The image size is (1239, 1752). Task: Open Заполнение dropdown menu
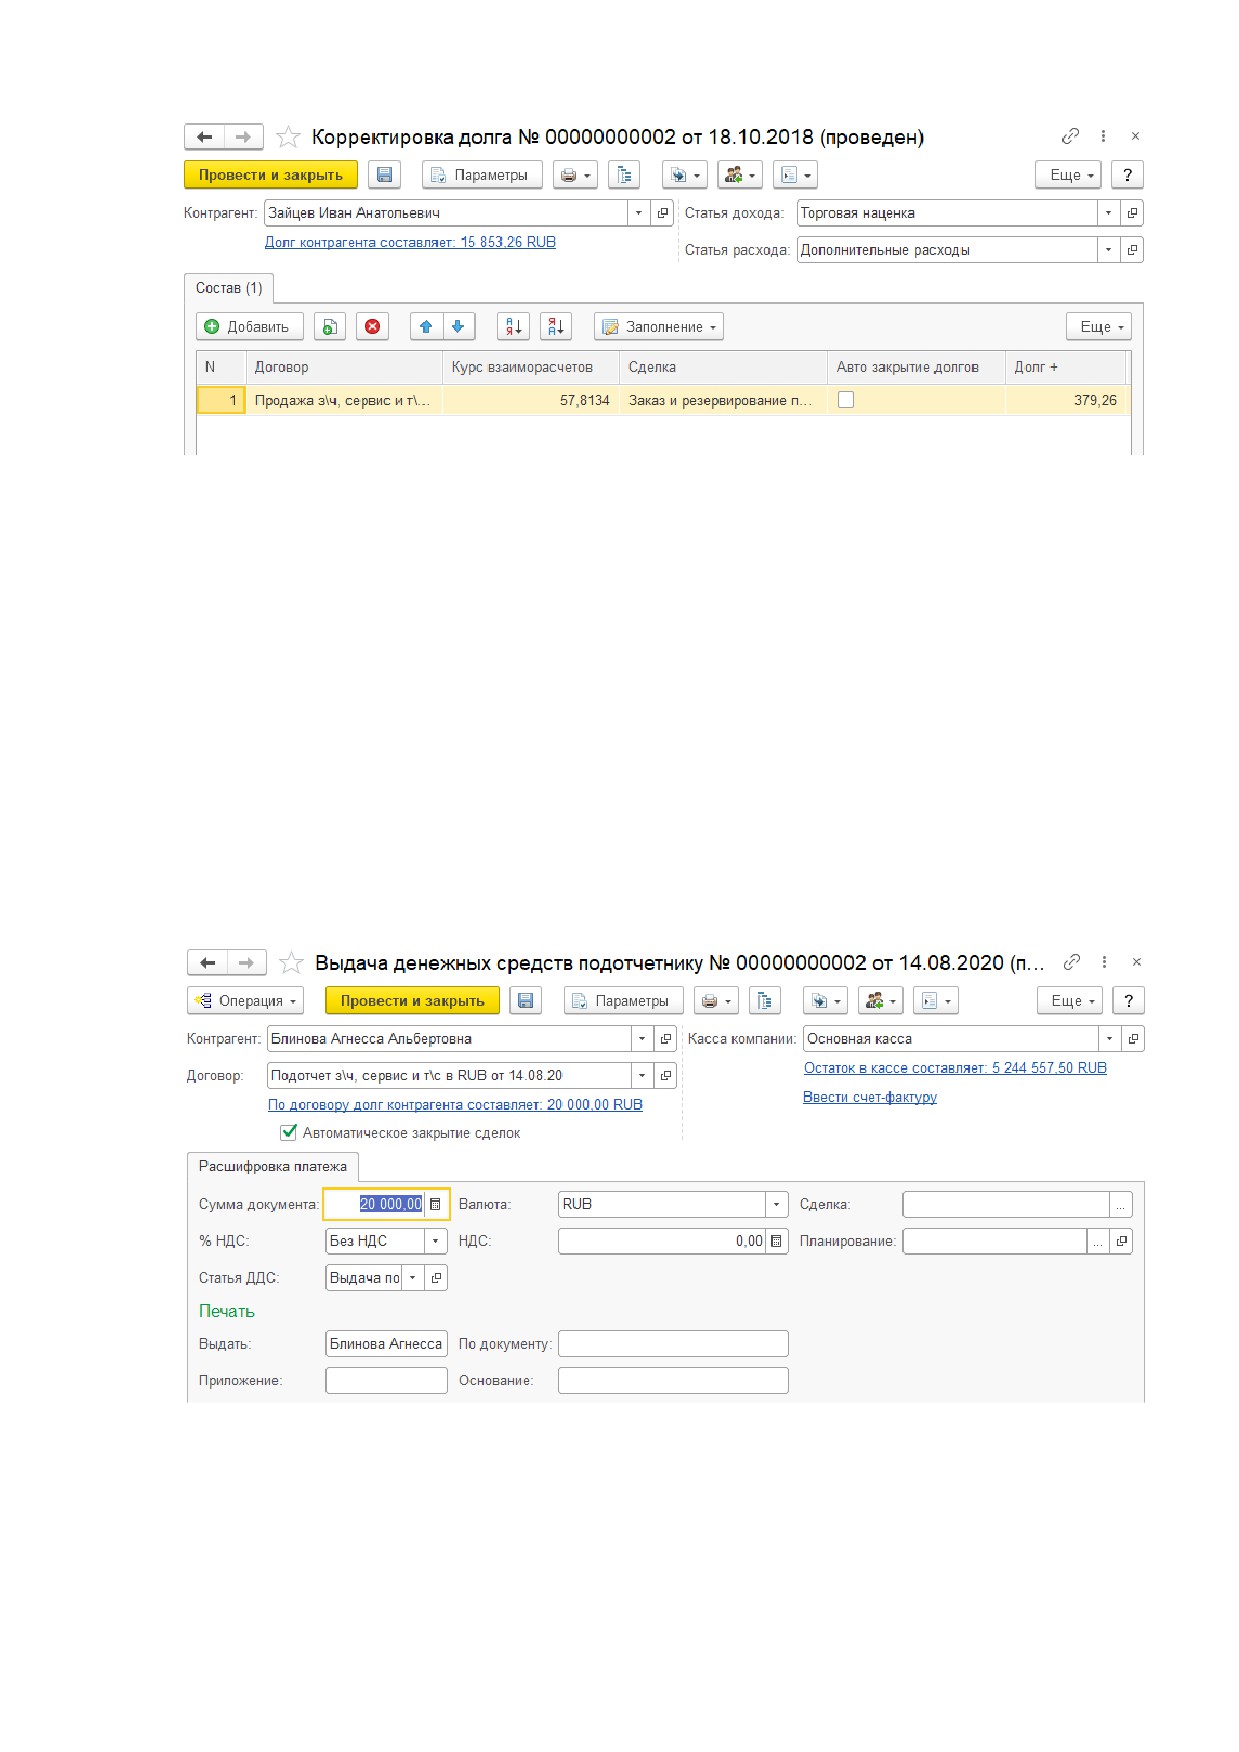[659, 327]
